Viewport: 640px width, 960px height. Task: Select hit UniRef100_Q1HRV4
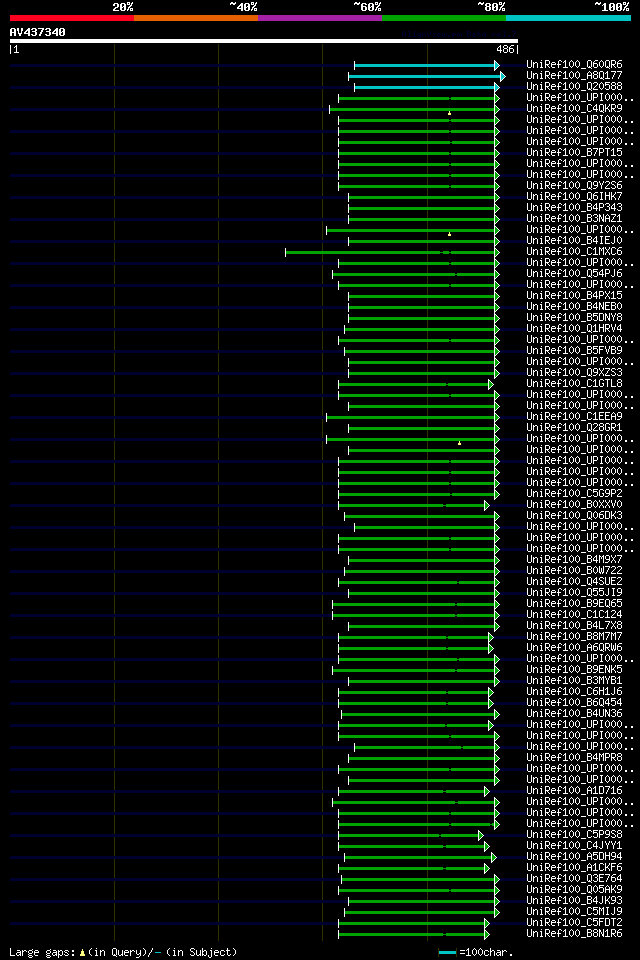pyautogui.click(x=574, y=329)
